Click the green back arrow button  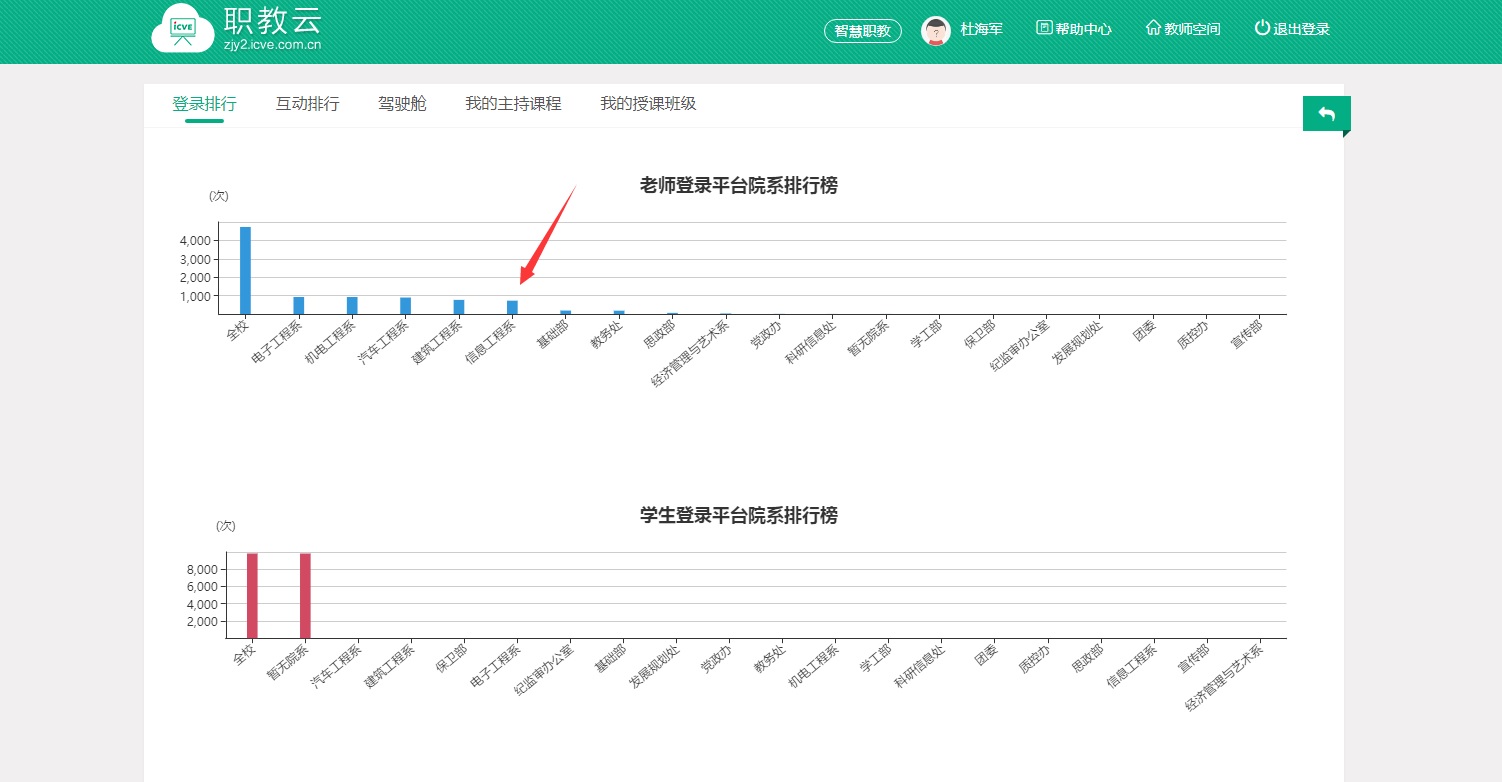pos(1326,114)
